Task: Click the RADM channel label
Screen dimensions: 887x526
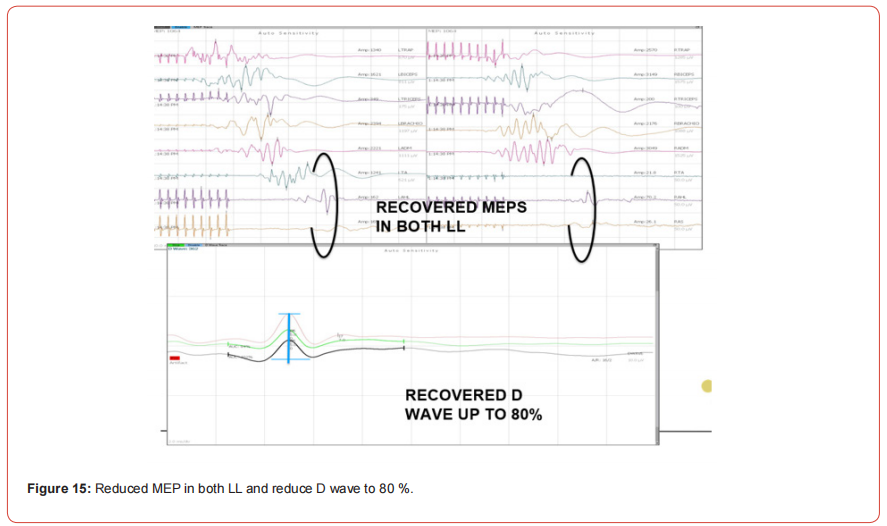Action: point(681,148)
